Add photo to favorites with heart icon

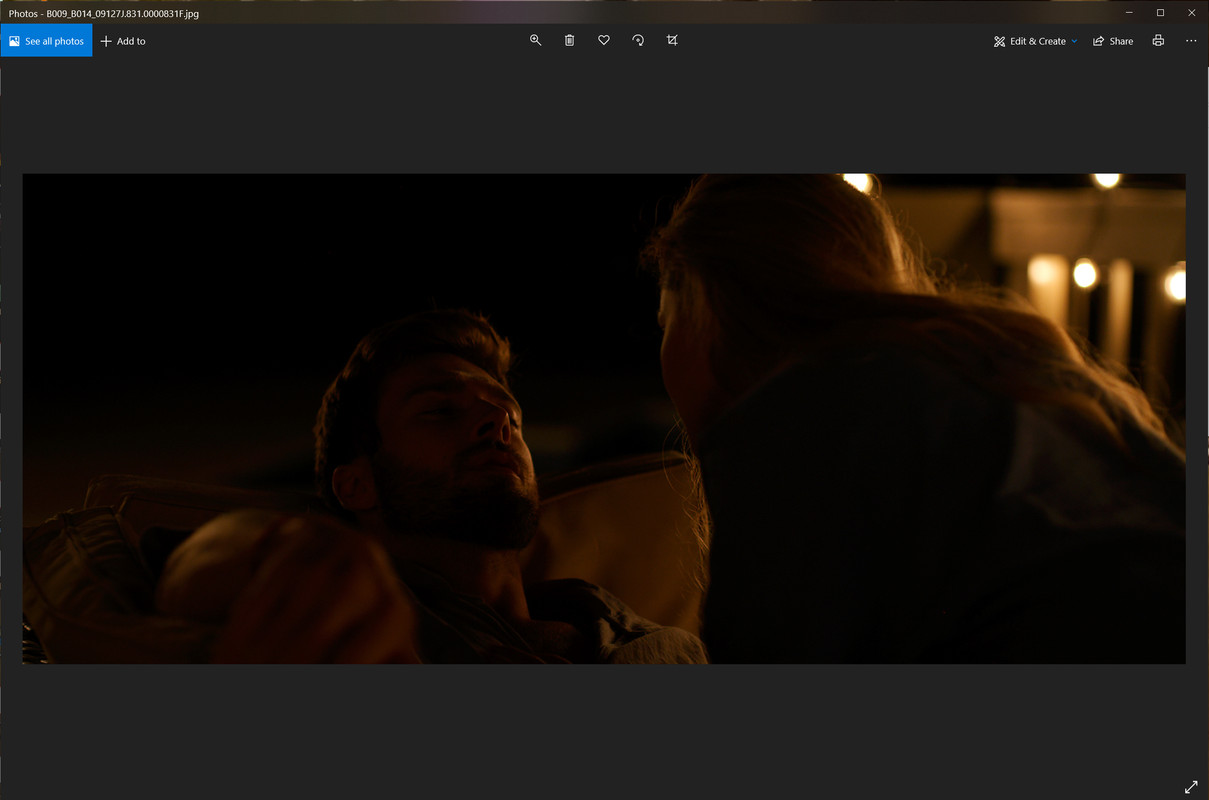point(604,40)
